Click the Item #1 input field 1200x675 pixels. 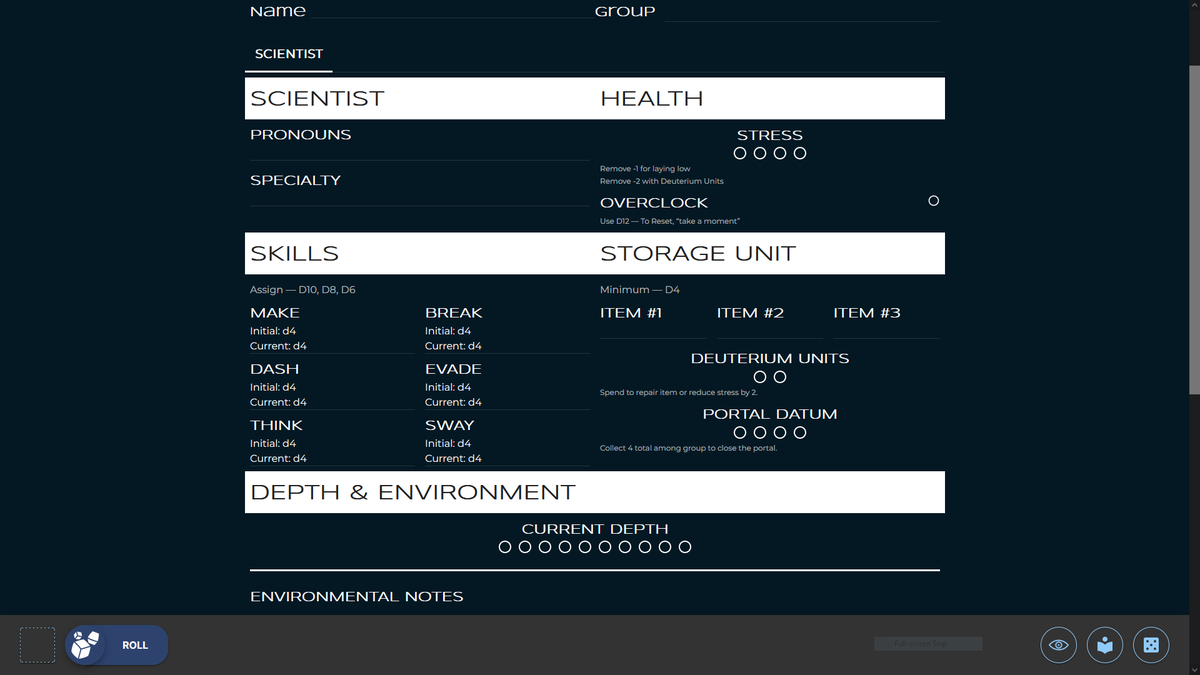coord(653,331)
